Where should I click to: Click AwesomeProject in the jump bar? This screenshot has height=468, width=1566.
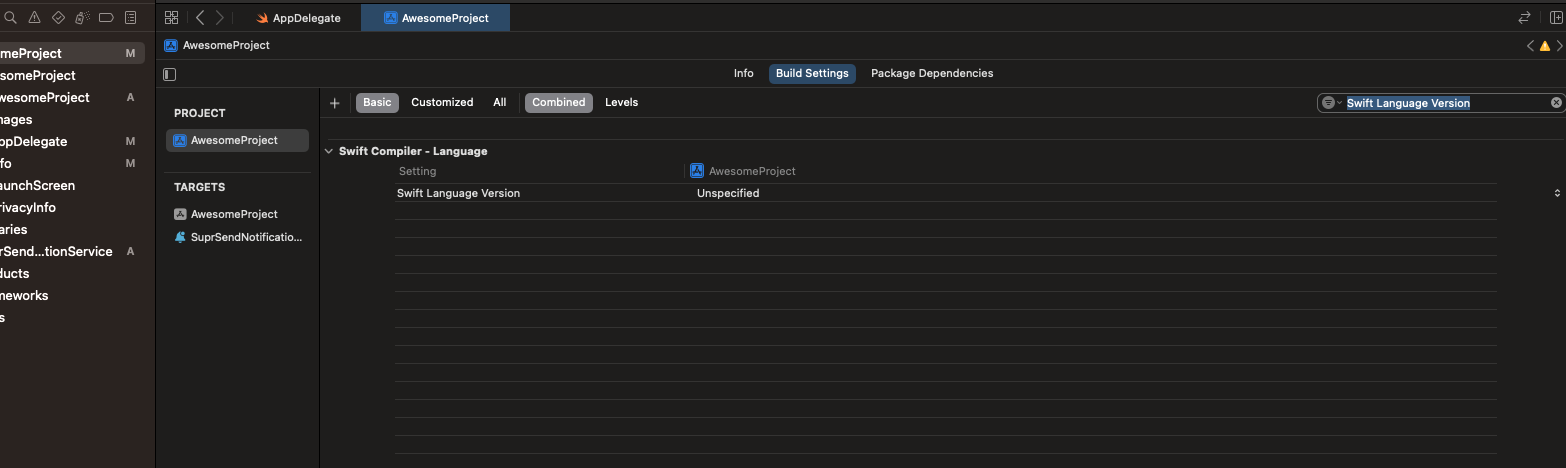226,45
